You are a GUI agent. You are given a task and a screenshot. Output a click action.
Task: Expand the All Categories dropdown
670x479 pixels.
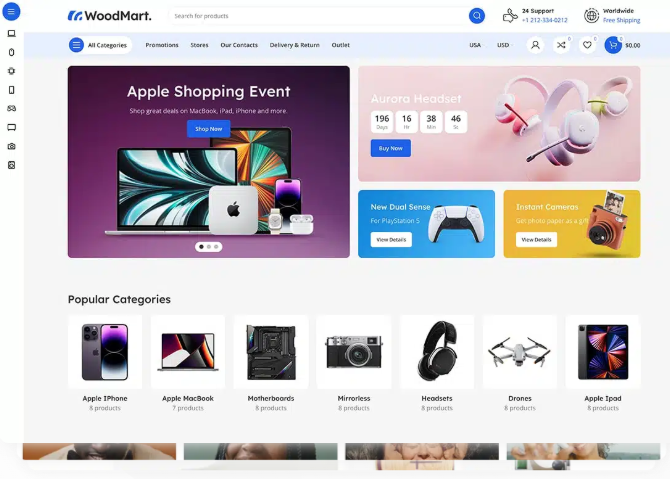click(x=100, y=45)
